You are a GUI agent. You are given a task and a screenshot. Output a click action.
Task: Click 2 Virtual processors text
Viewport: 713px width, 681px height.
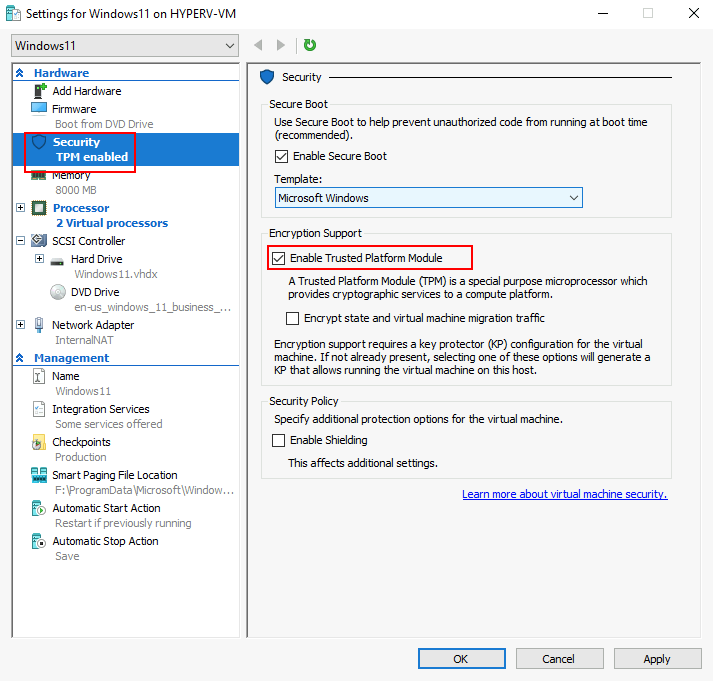pos(112,223)
